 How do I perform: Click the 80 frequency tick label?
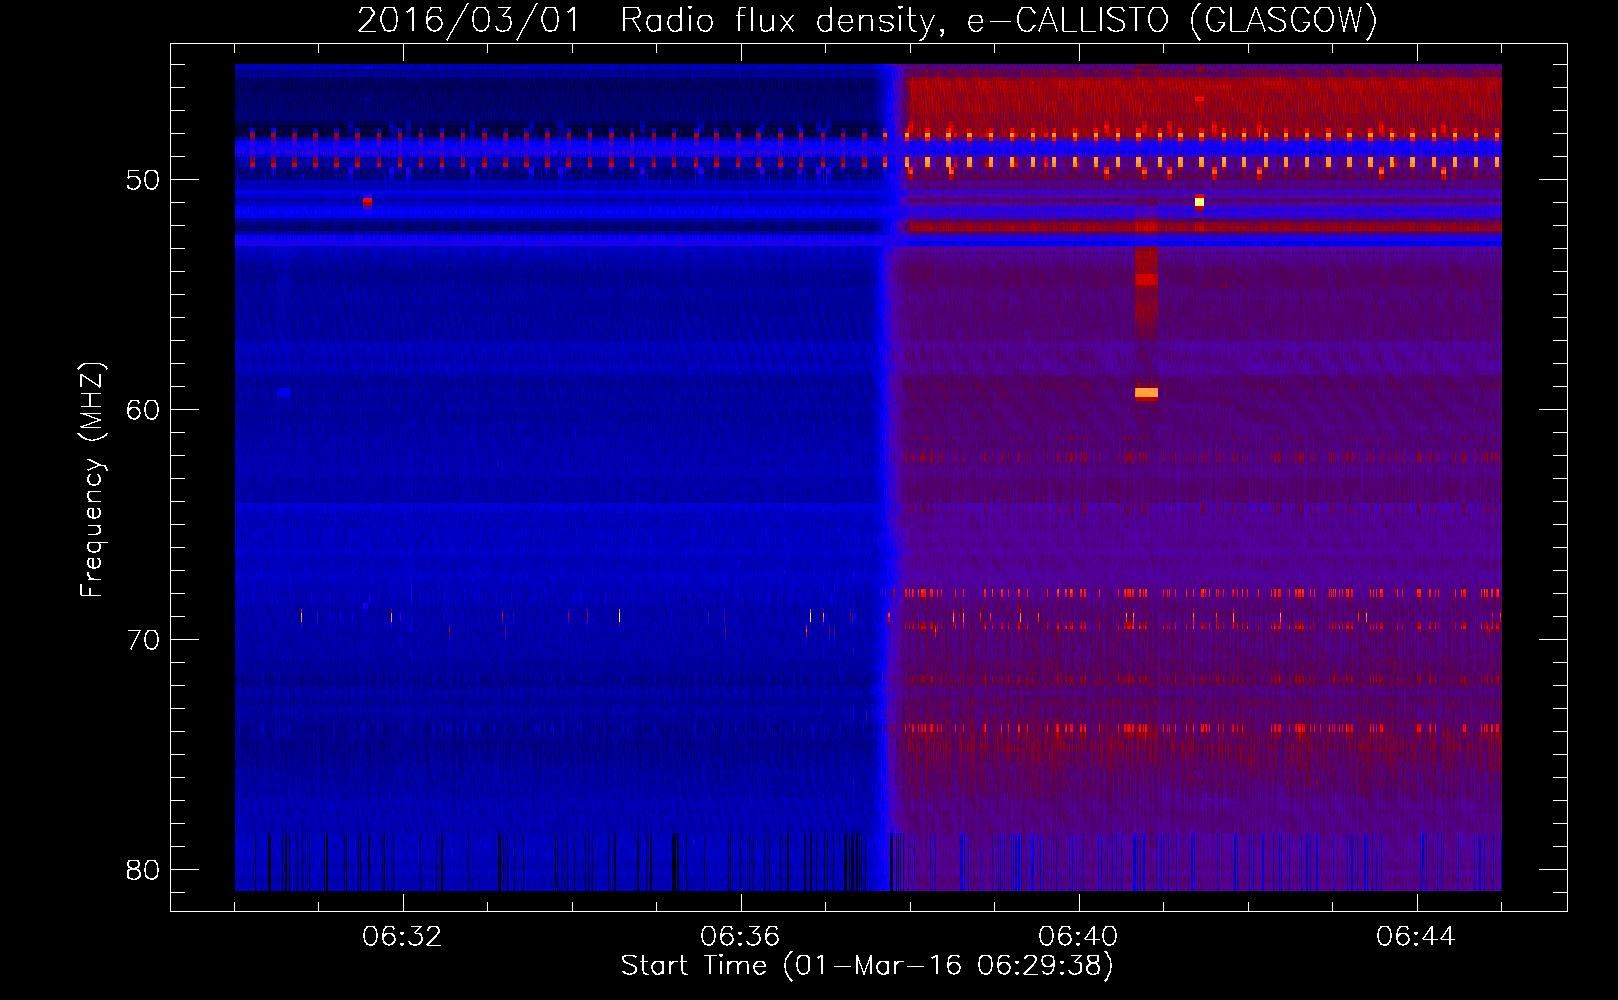(x=143, y=870)
